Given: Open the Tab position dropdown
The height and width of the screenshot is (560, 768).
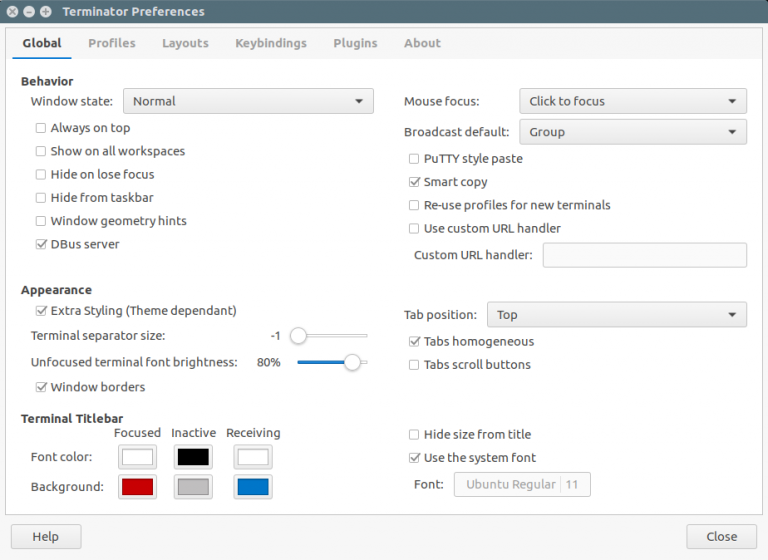Looking at the screenshot, I should (616, 315).
